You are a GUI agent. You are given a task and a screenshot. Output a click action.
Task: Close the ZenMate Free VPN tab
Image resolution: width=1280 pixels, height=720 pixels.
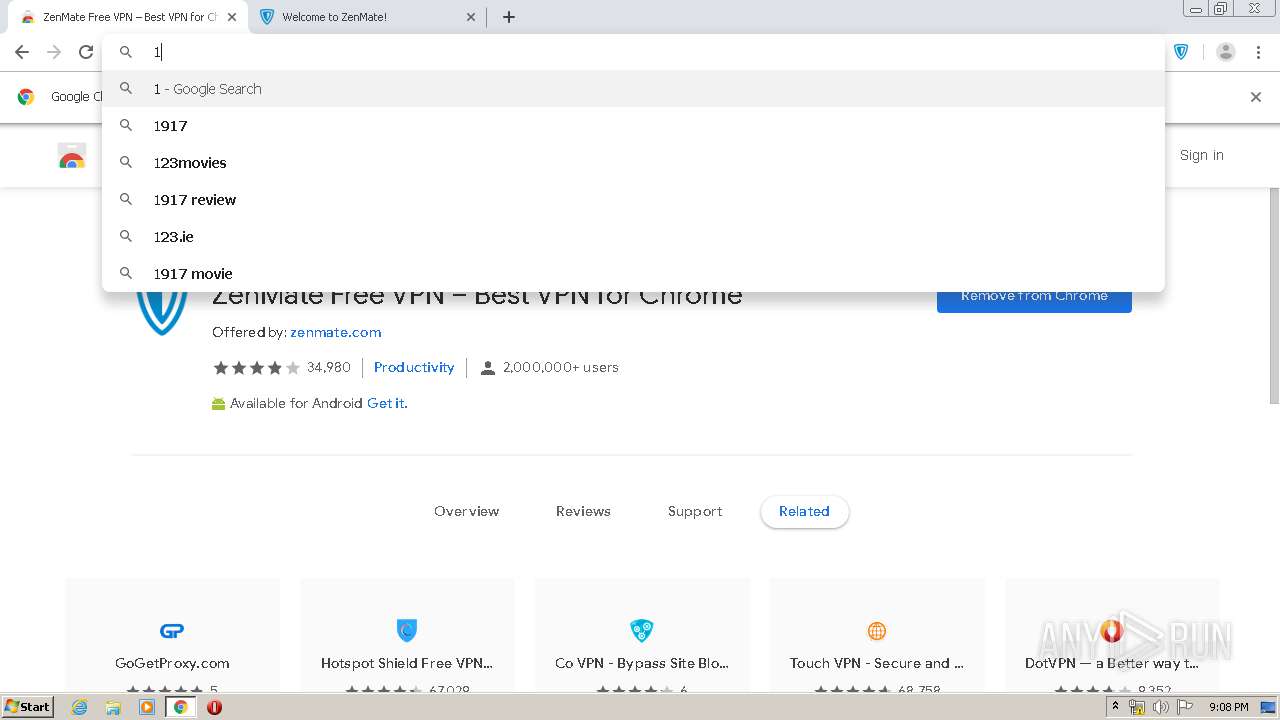point(232,17)
